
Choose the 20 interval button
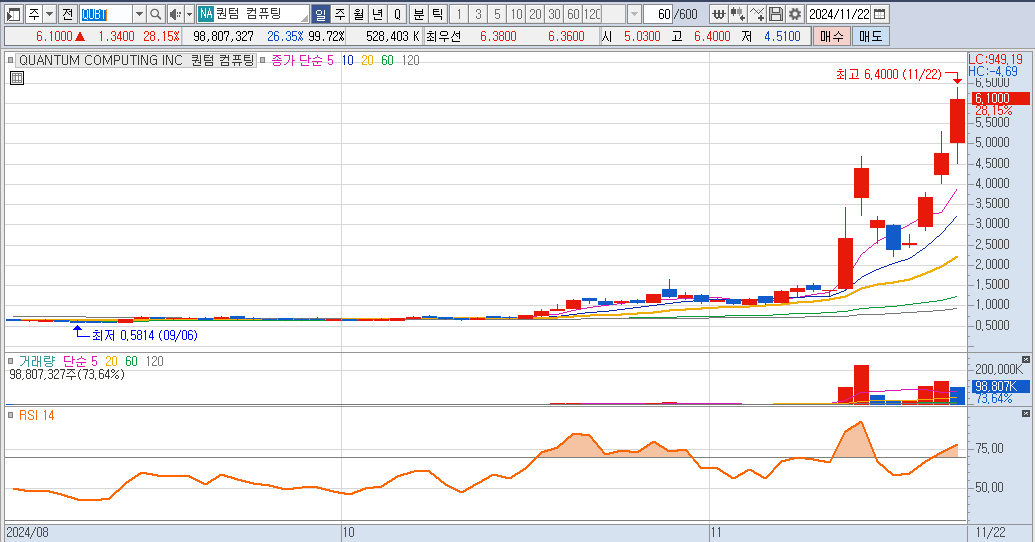point(535,14)
